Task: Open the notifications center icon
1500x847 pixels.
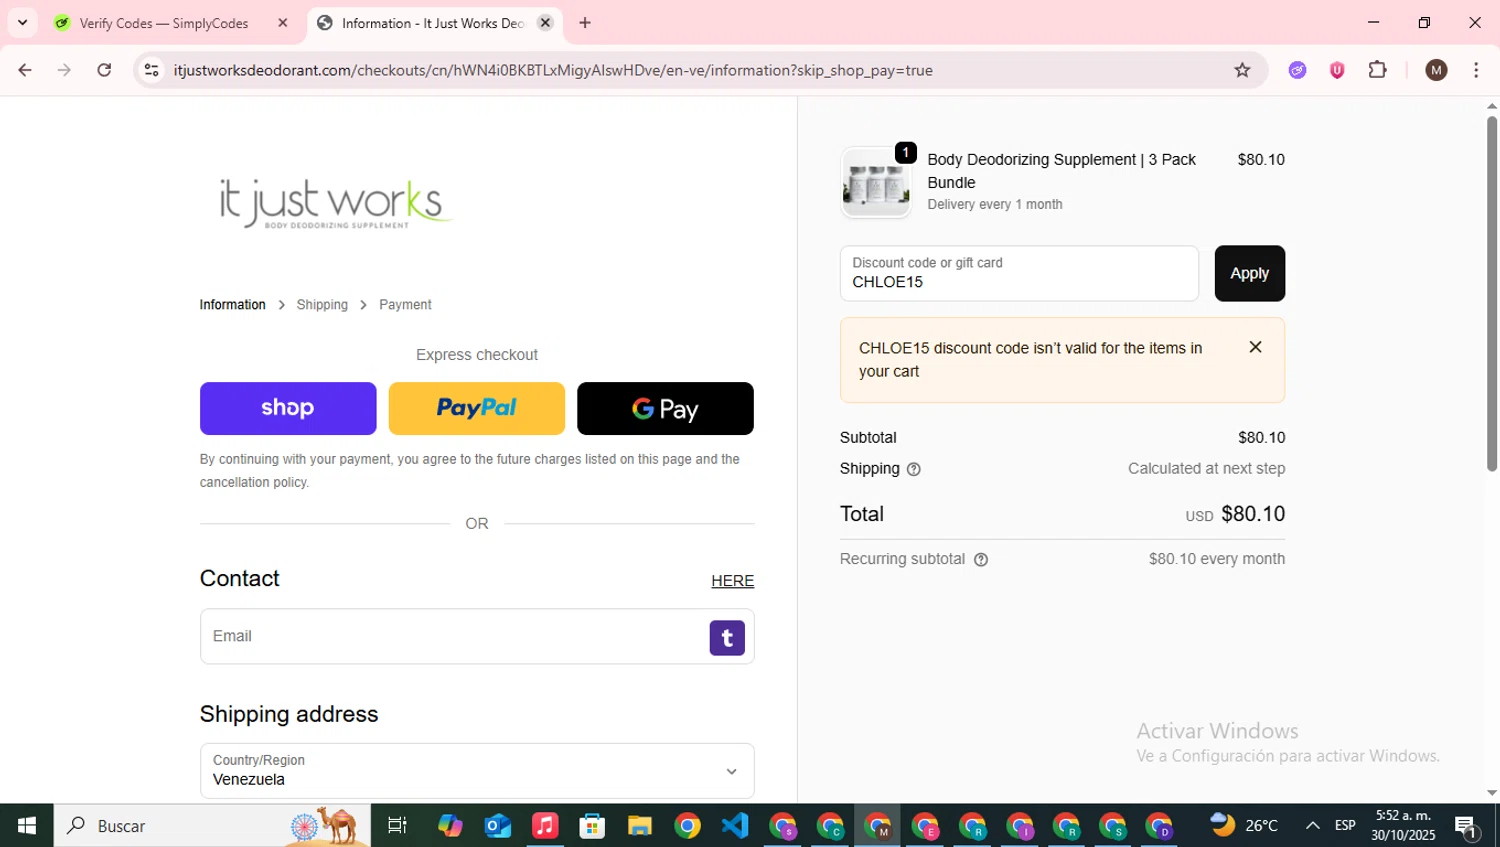Action: tap(1467, 826)
